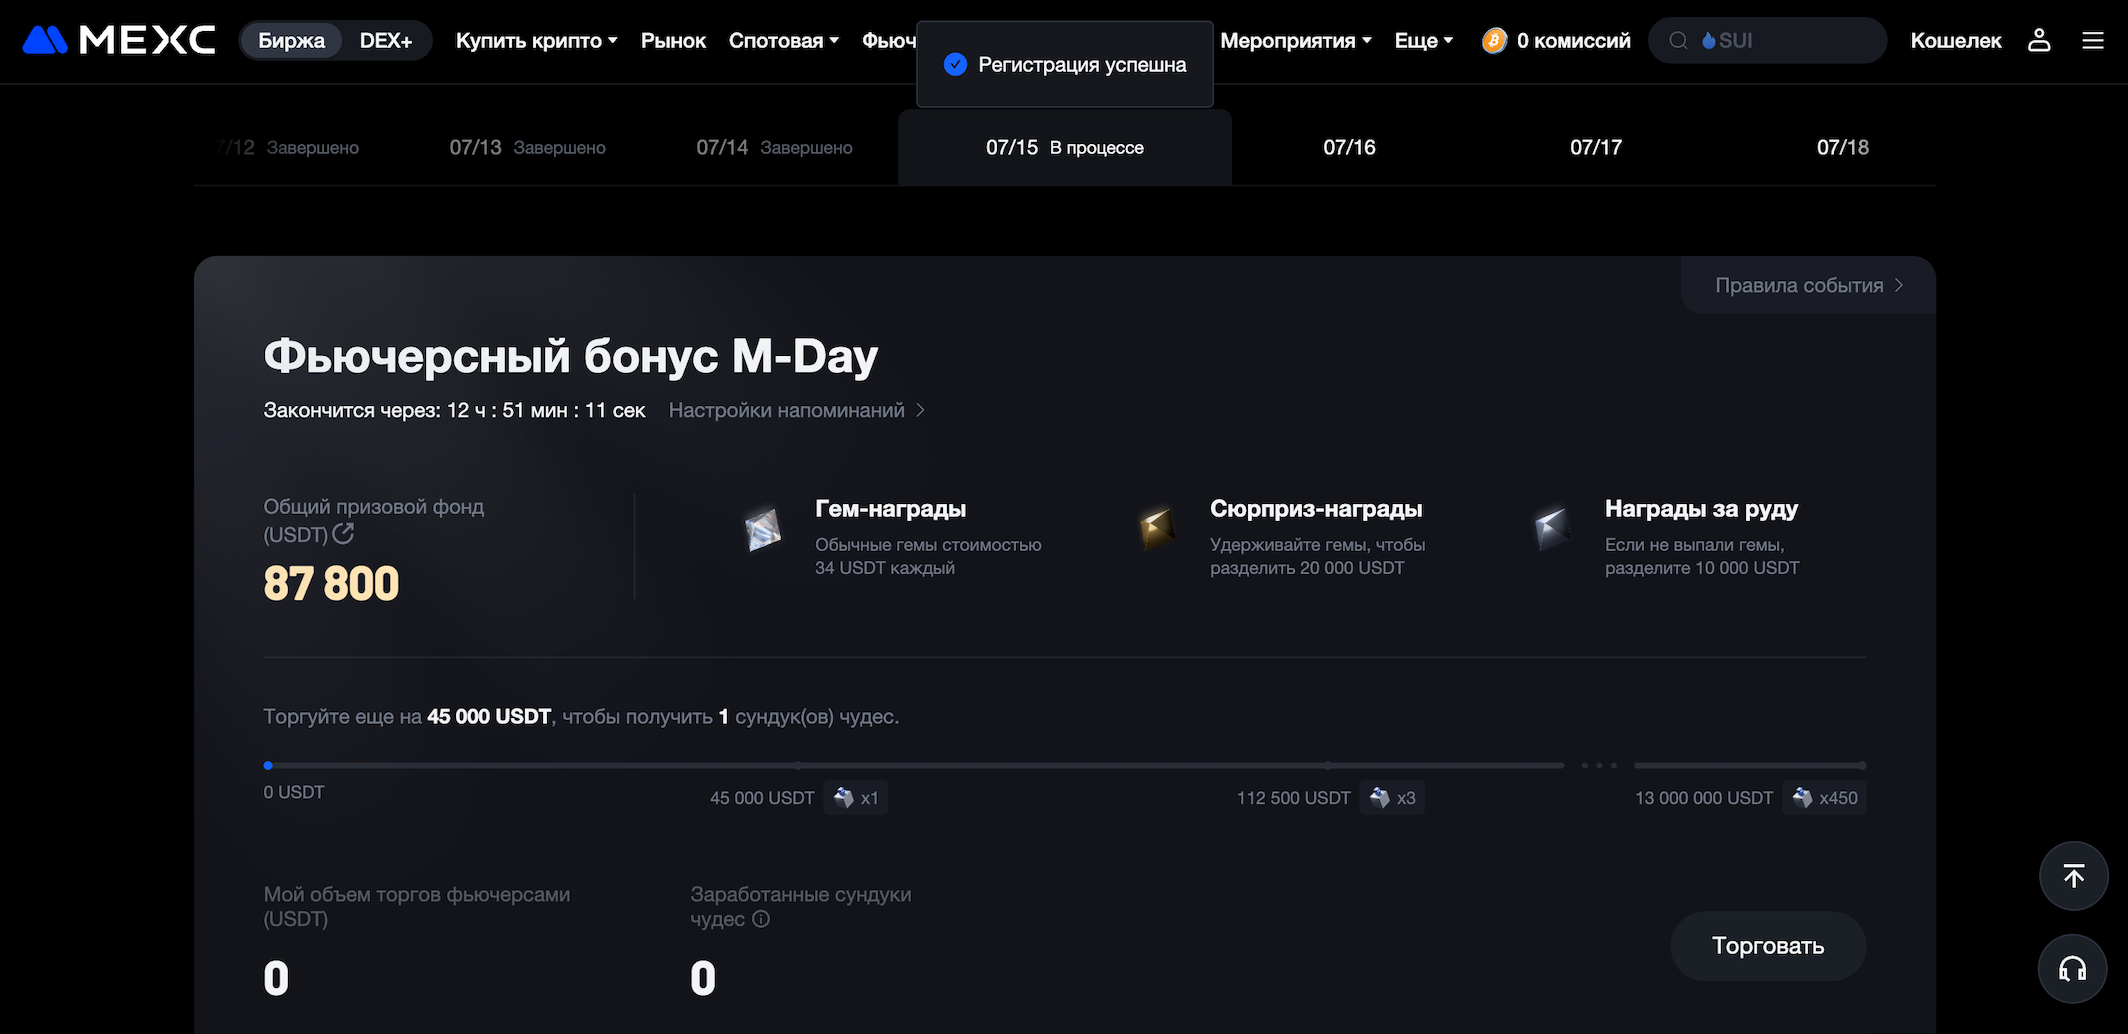The image size is (2128, 1034).
Task: Switch to the DEX+ toggle
Action: (386, 40)
